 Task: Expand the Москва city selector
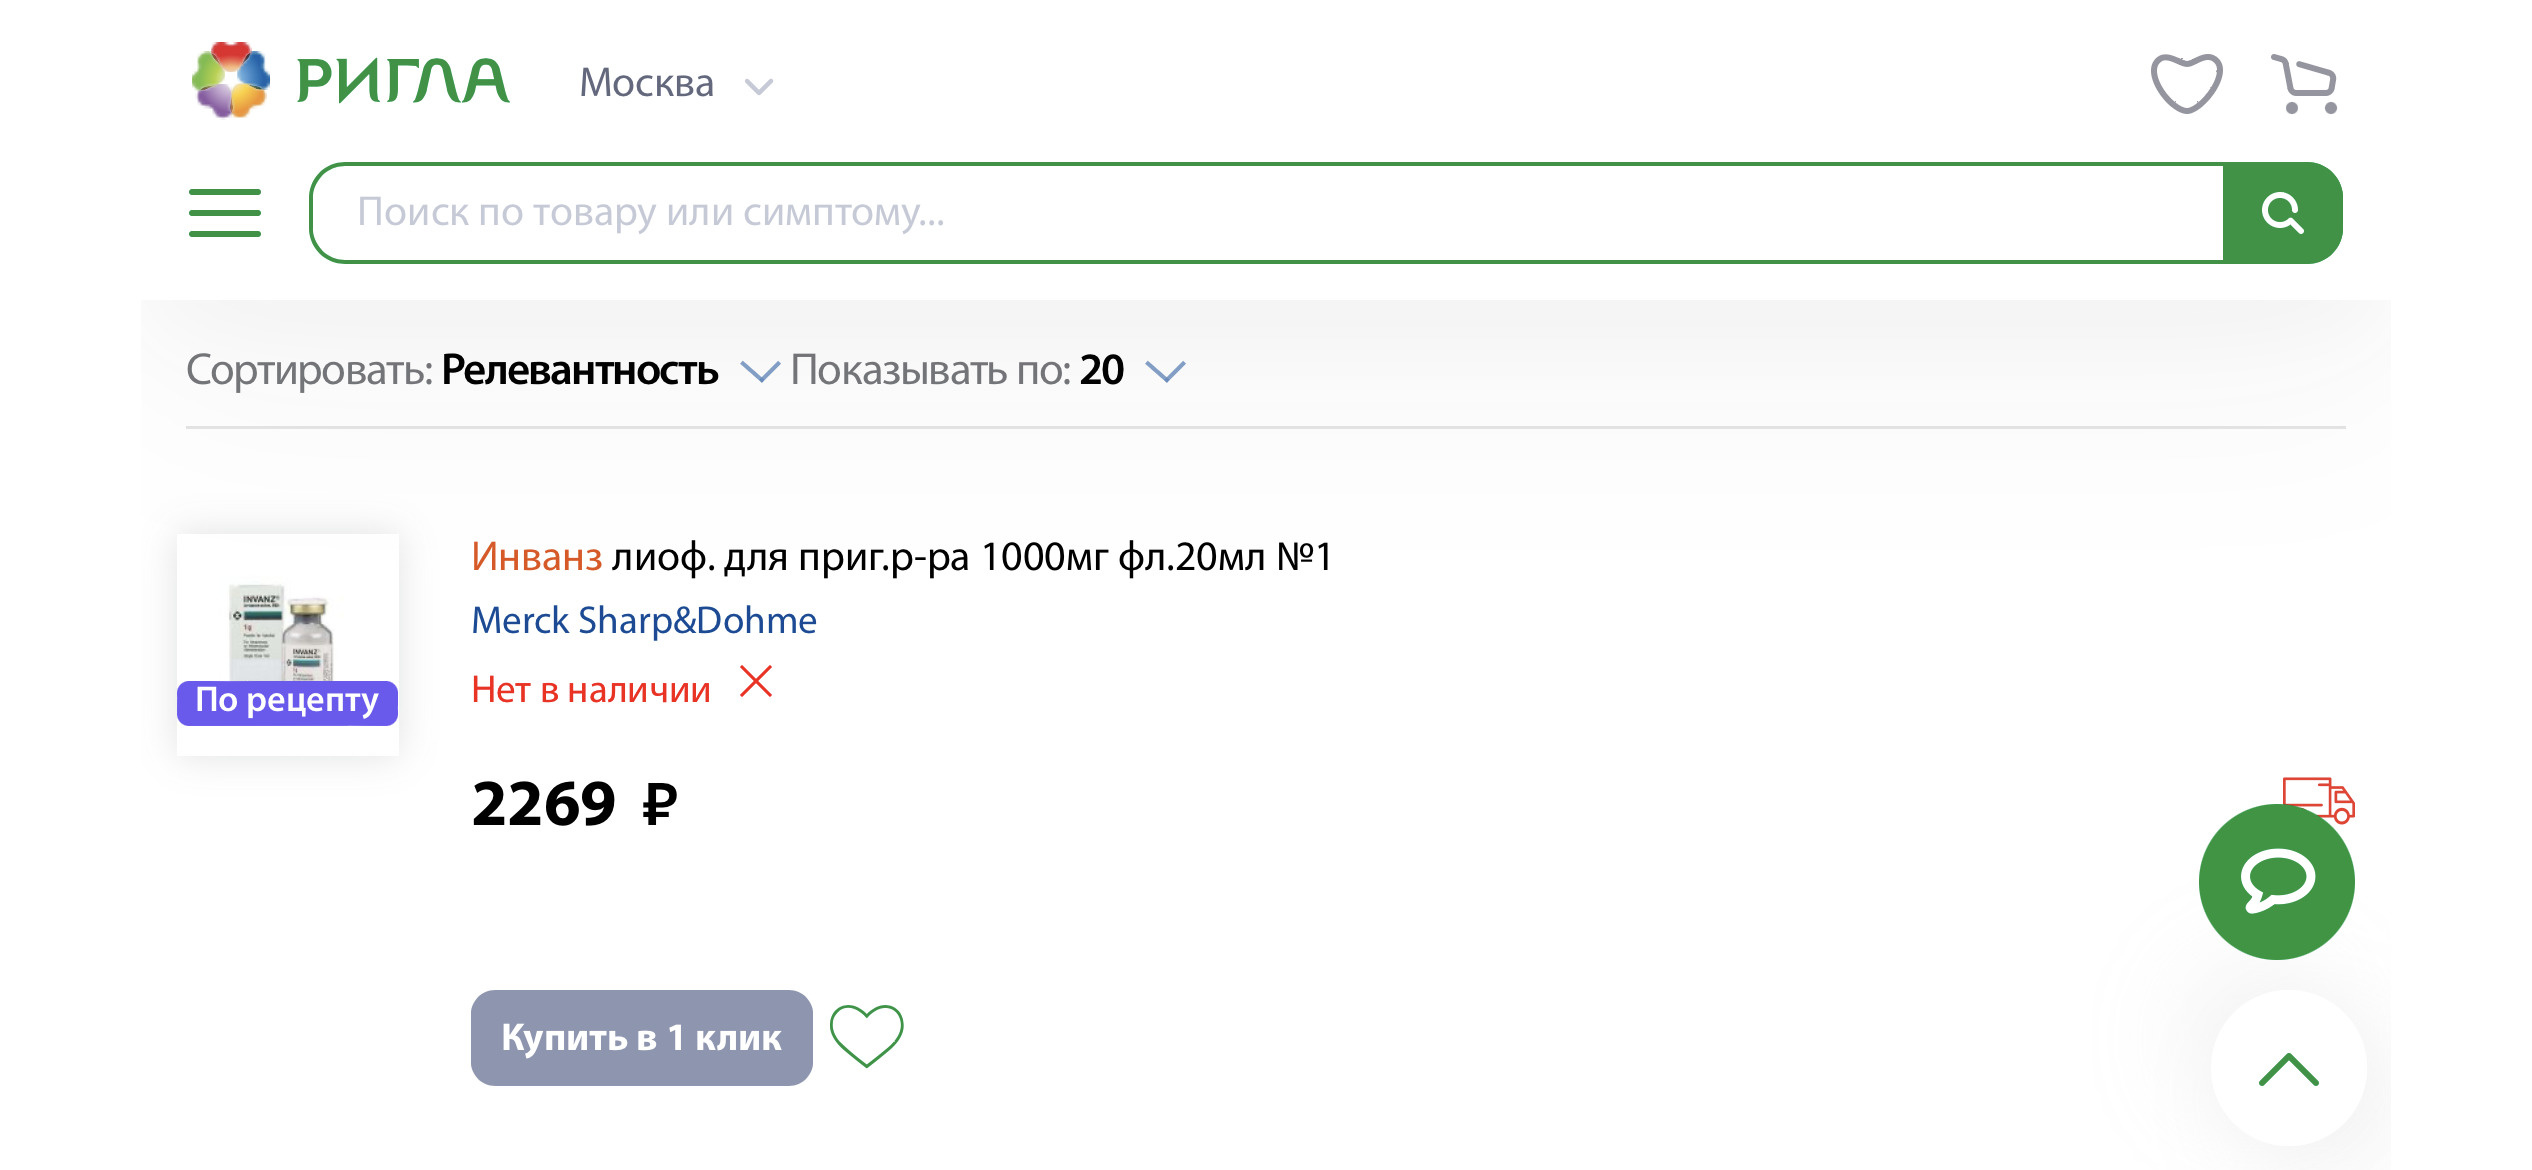pos(676,84)
